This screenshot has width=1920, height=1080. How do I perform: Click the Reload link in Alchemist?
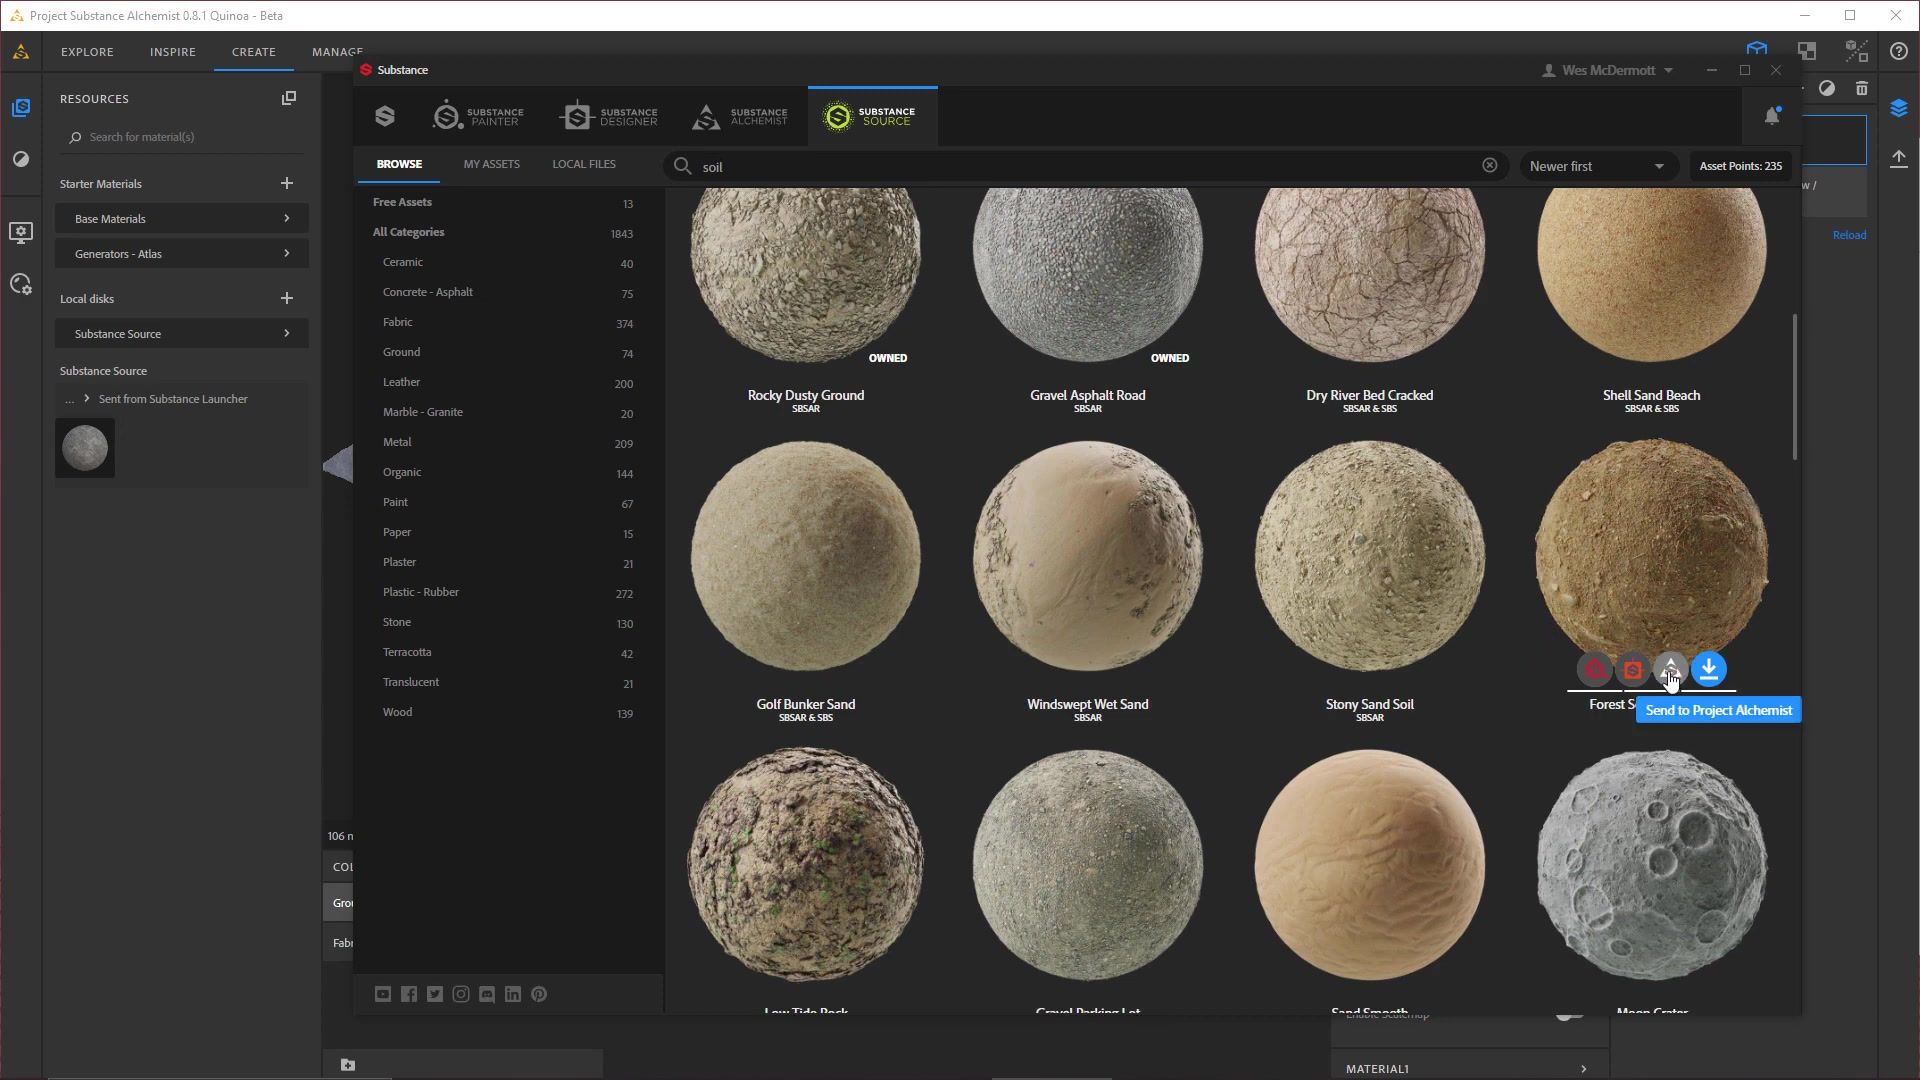click(1849, 235)
